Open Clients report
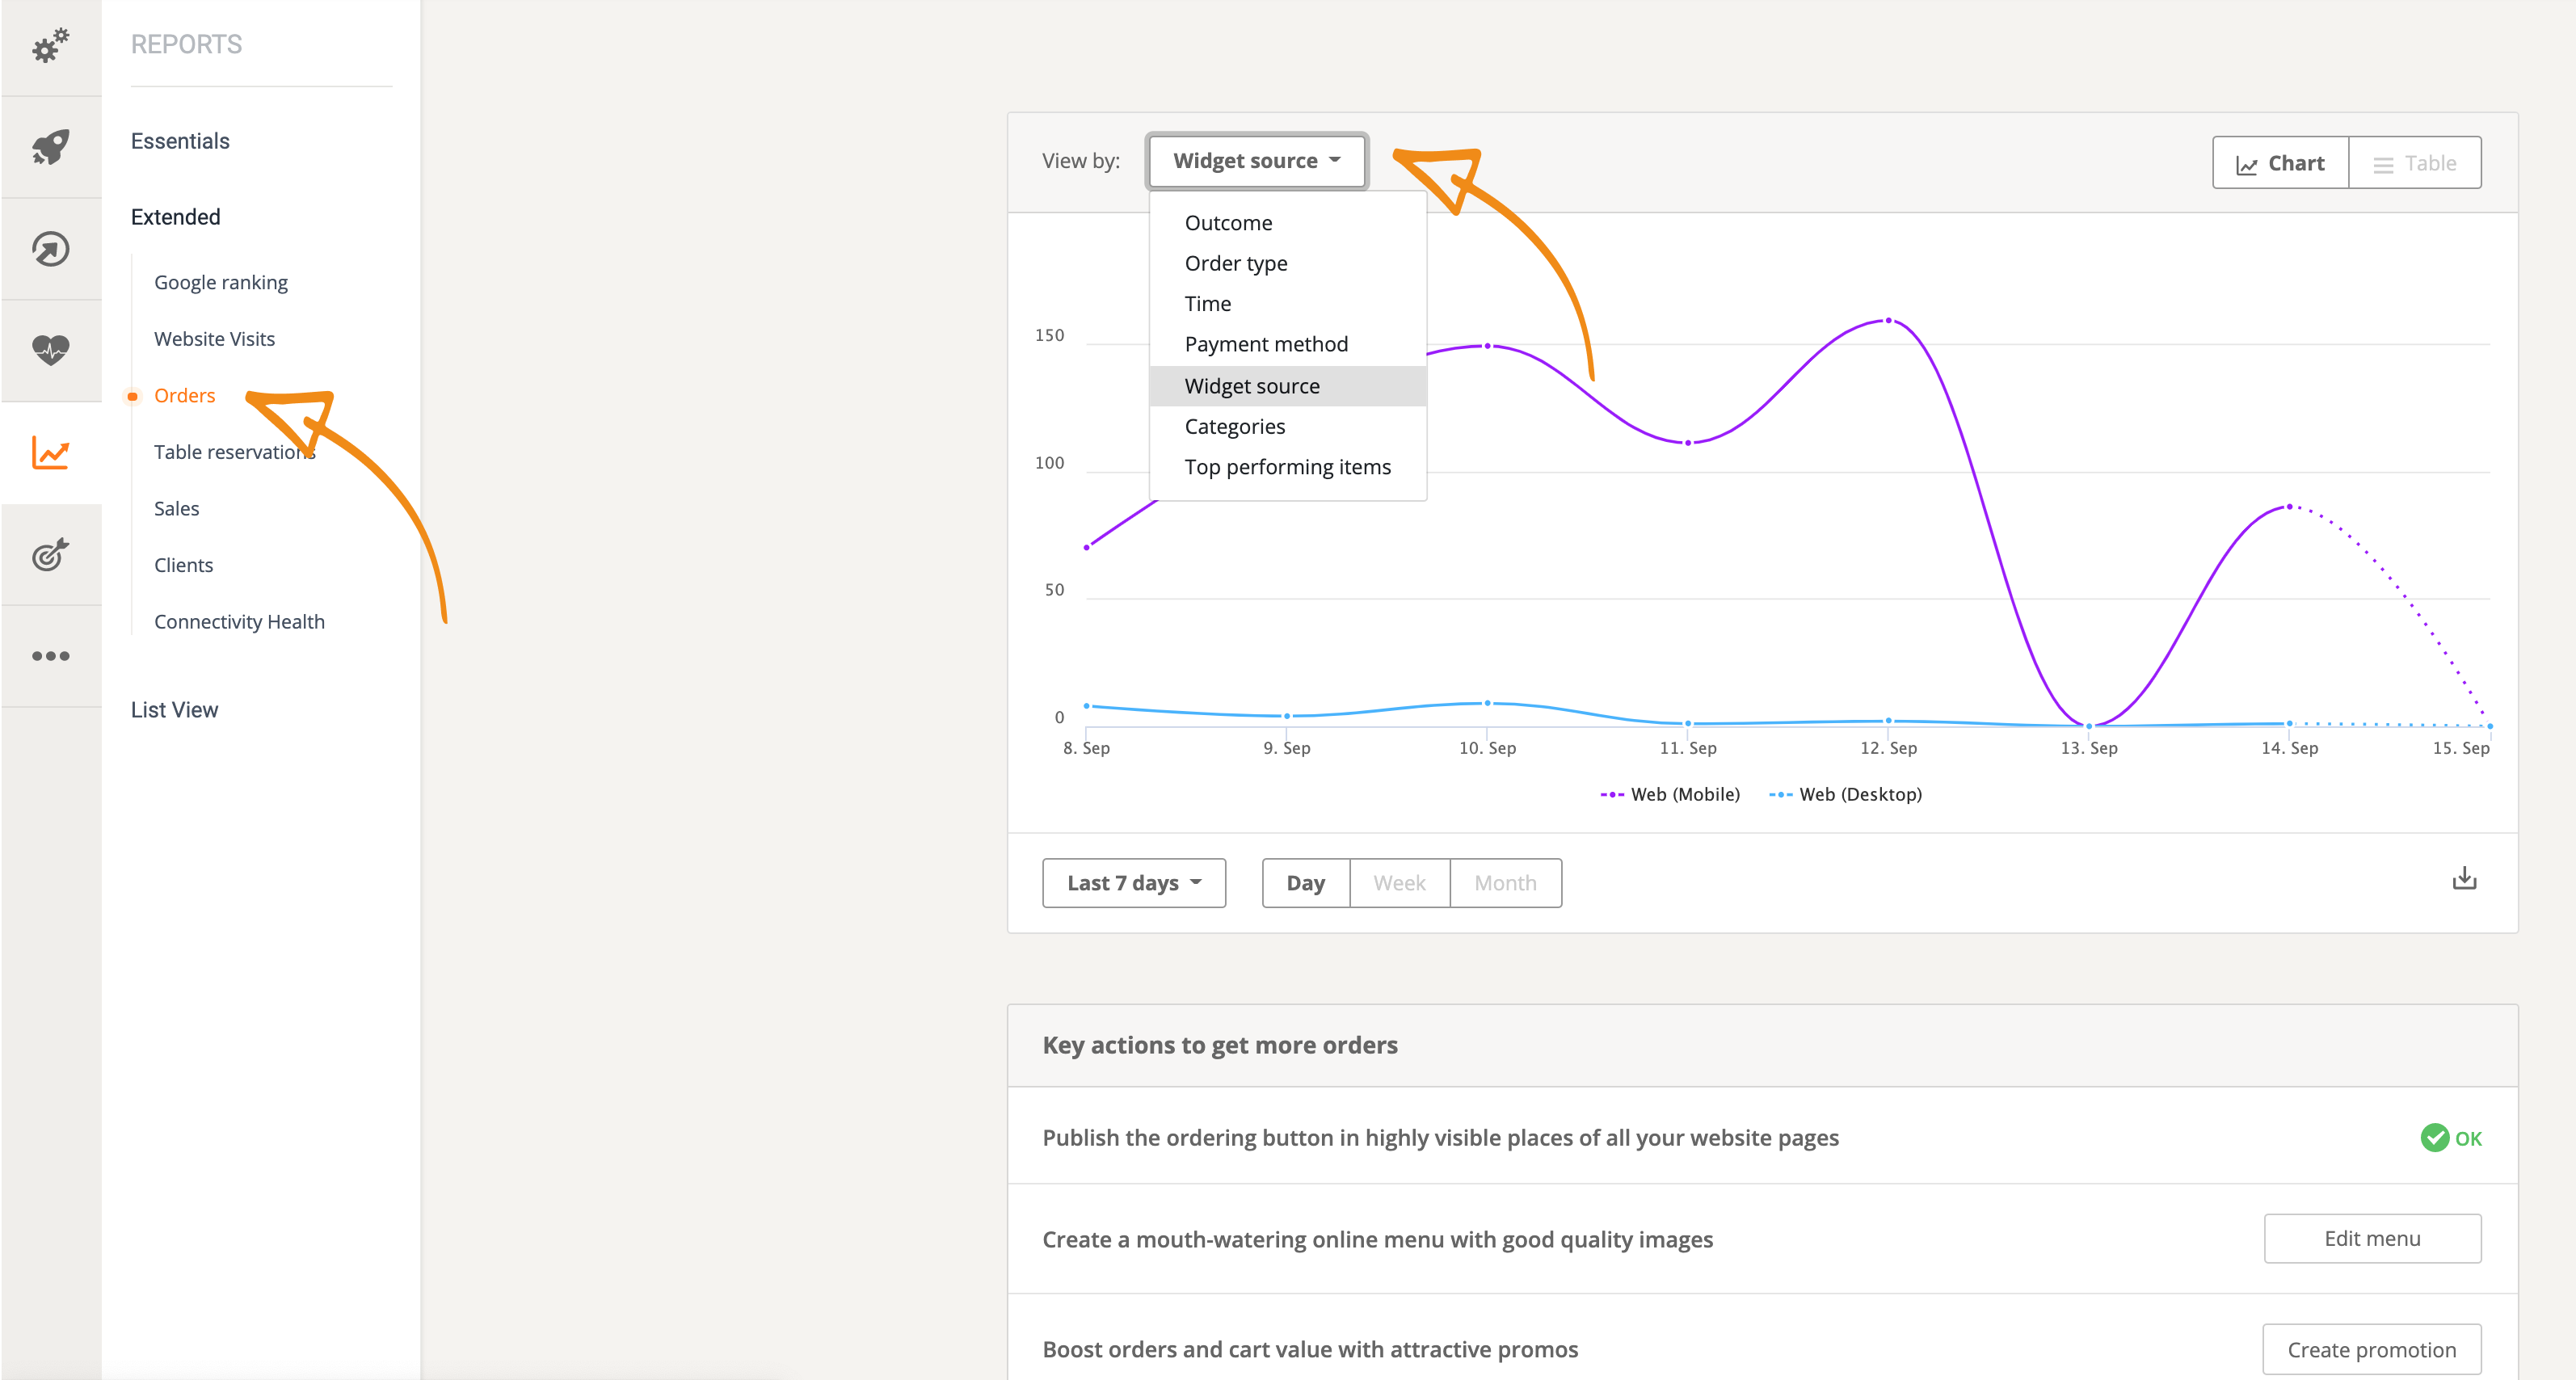This screenshot has height=1380, width=2576. (183, 565)
